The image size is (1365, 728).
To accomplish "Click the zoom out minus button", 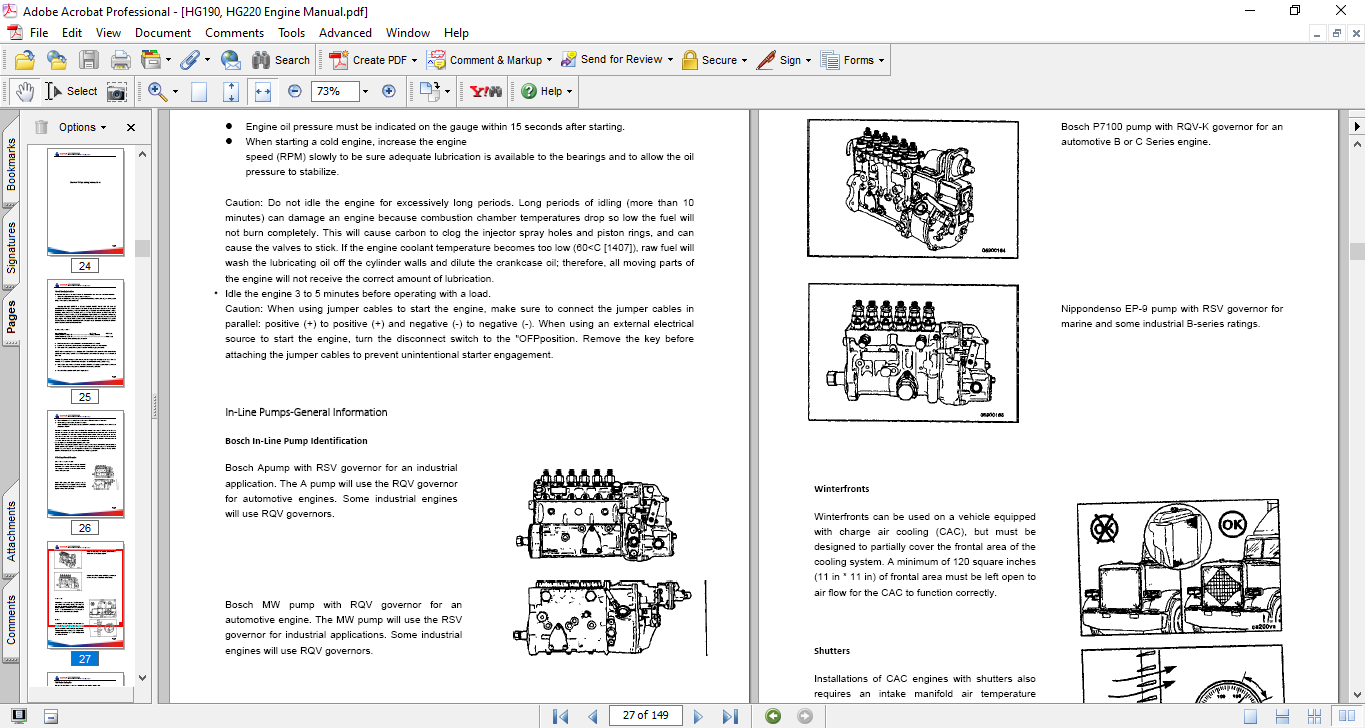I will point(294,91).
